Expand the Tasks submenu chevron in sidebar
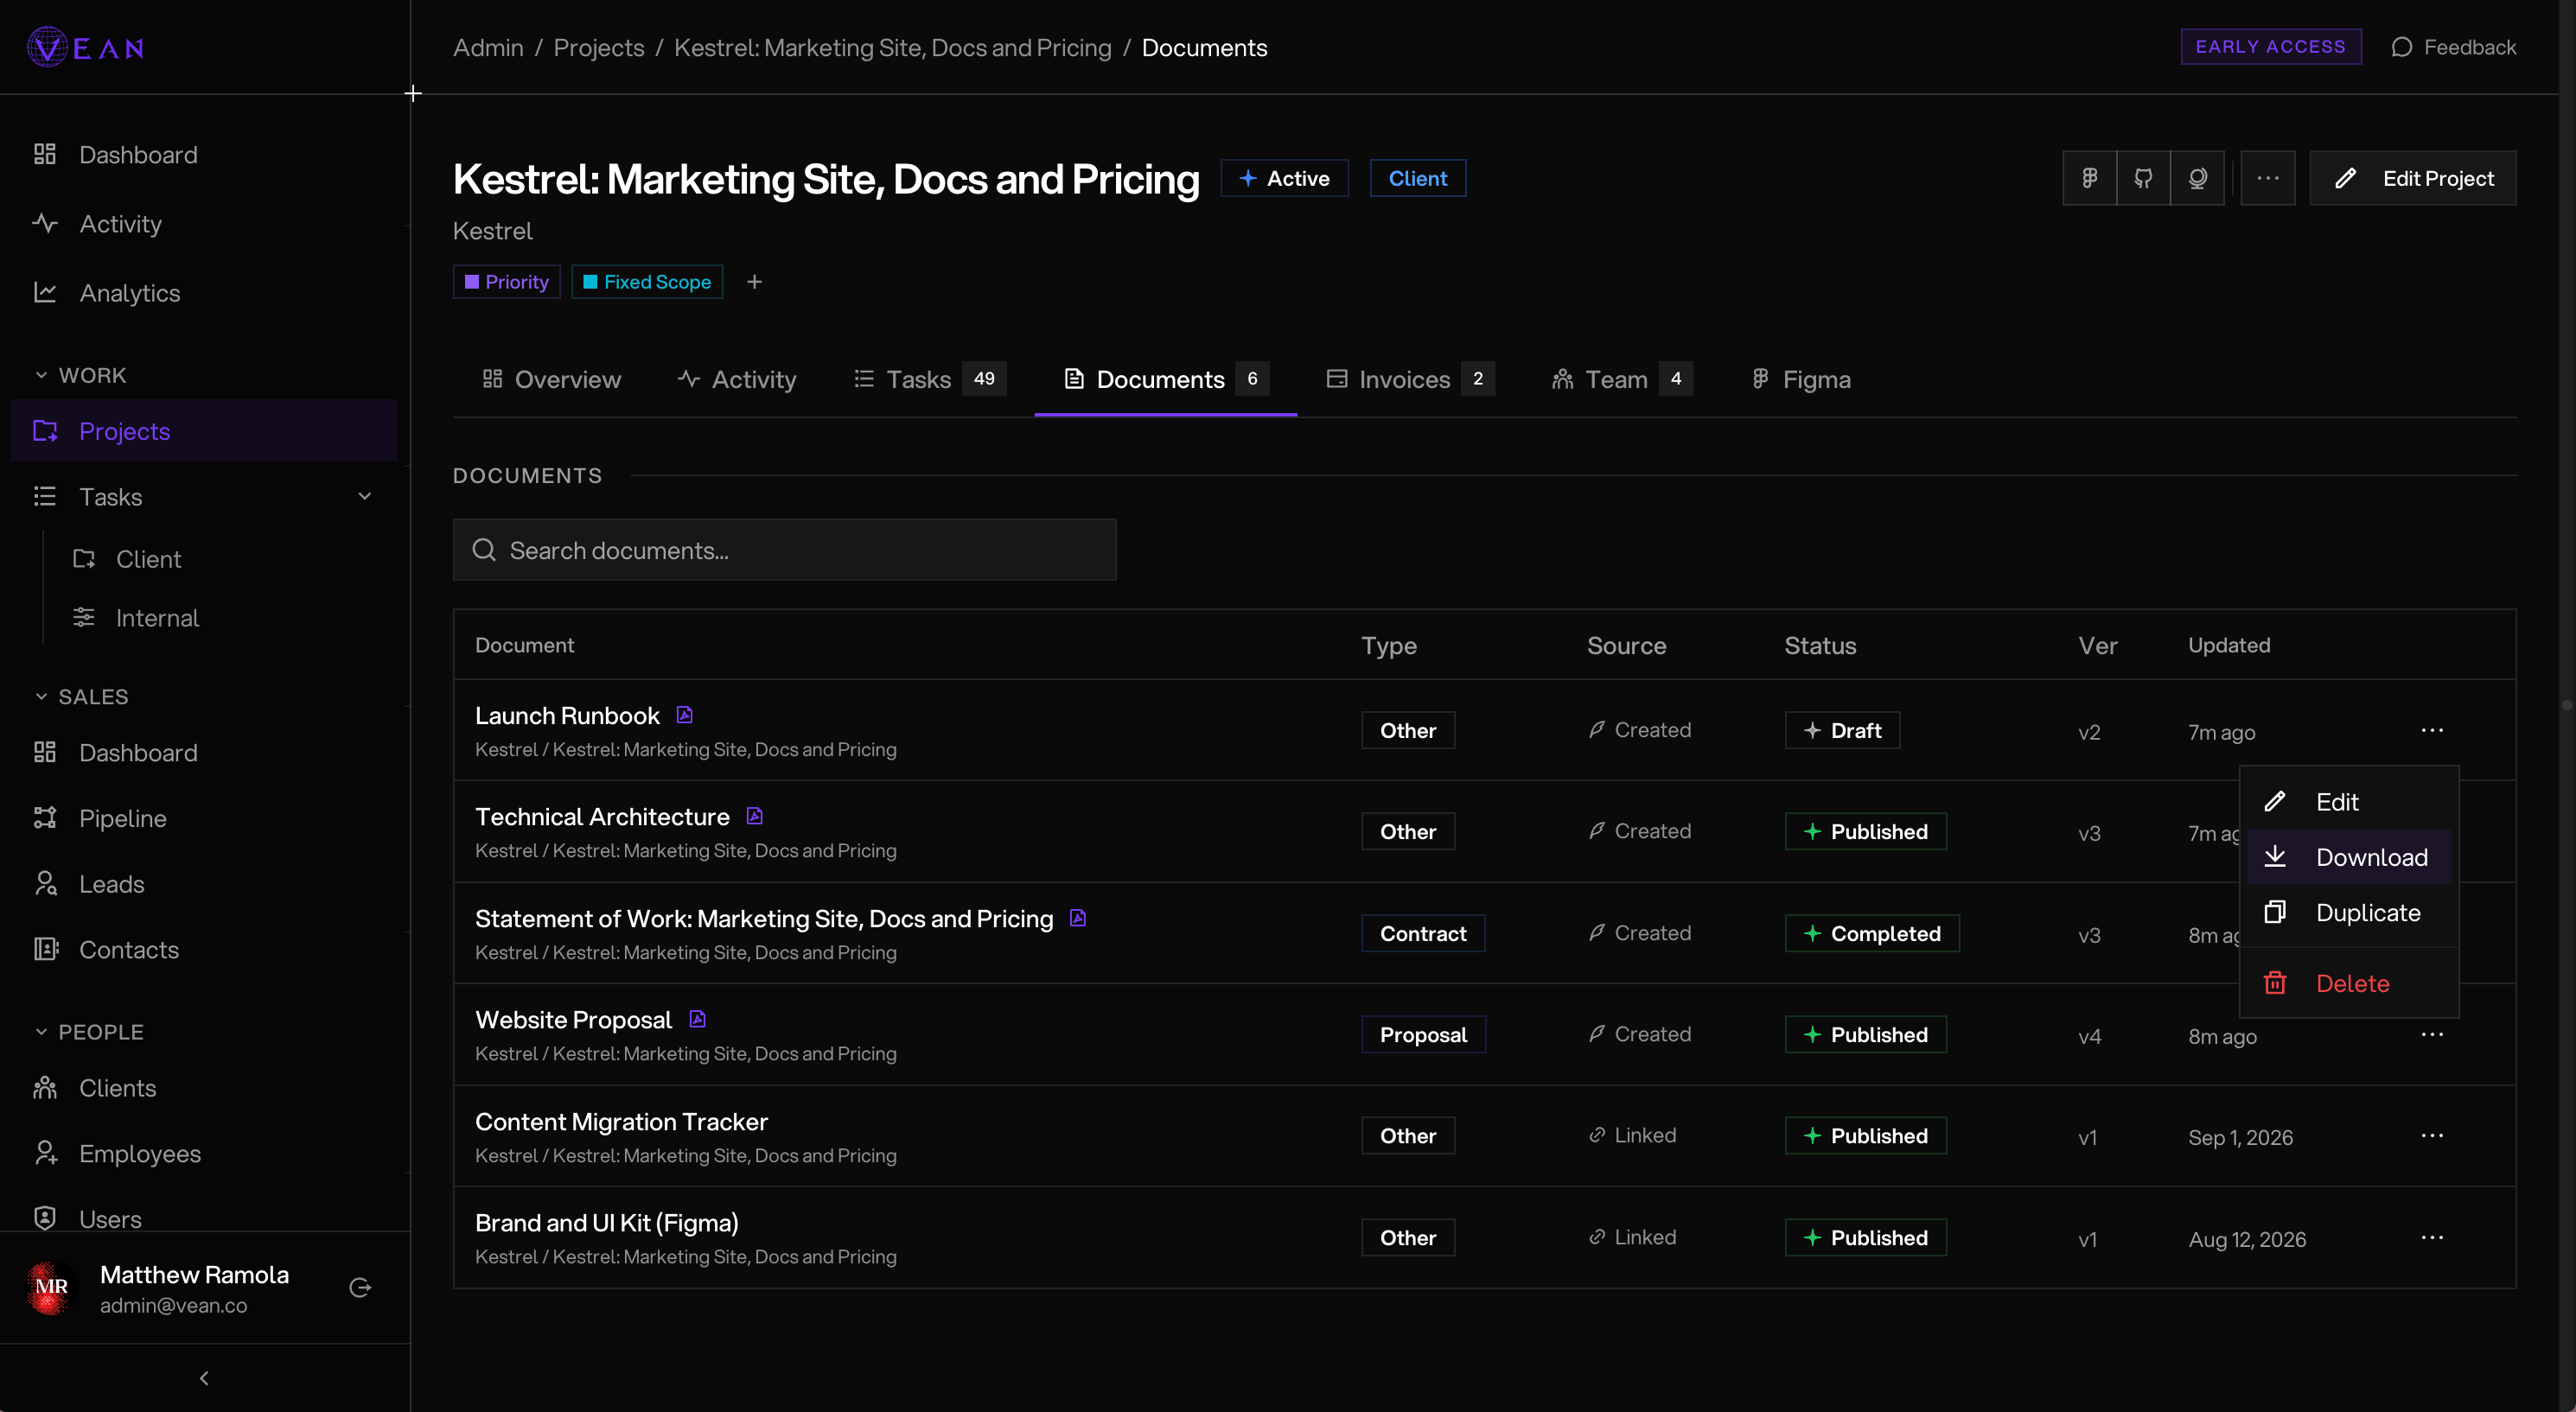2576x1412 pixels. pyautogui.click(x=365, y=496)
